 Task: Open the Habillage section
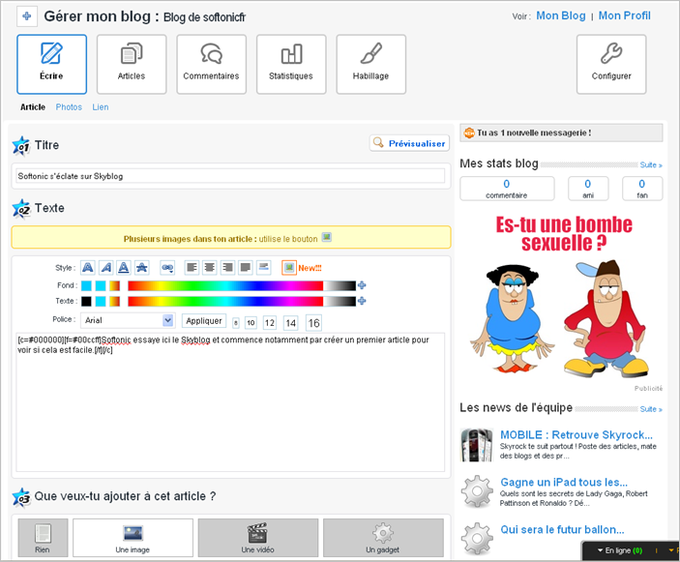[371, 64]
